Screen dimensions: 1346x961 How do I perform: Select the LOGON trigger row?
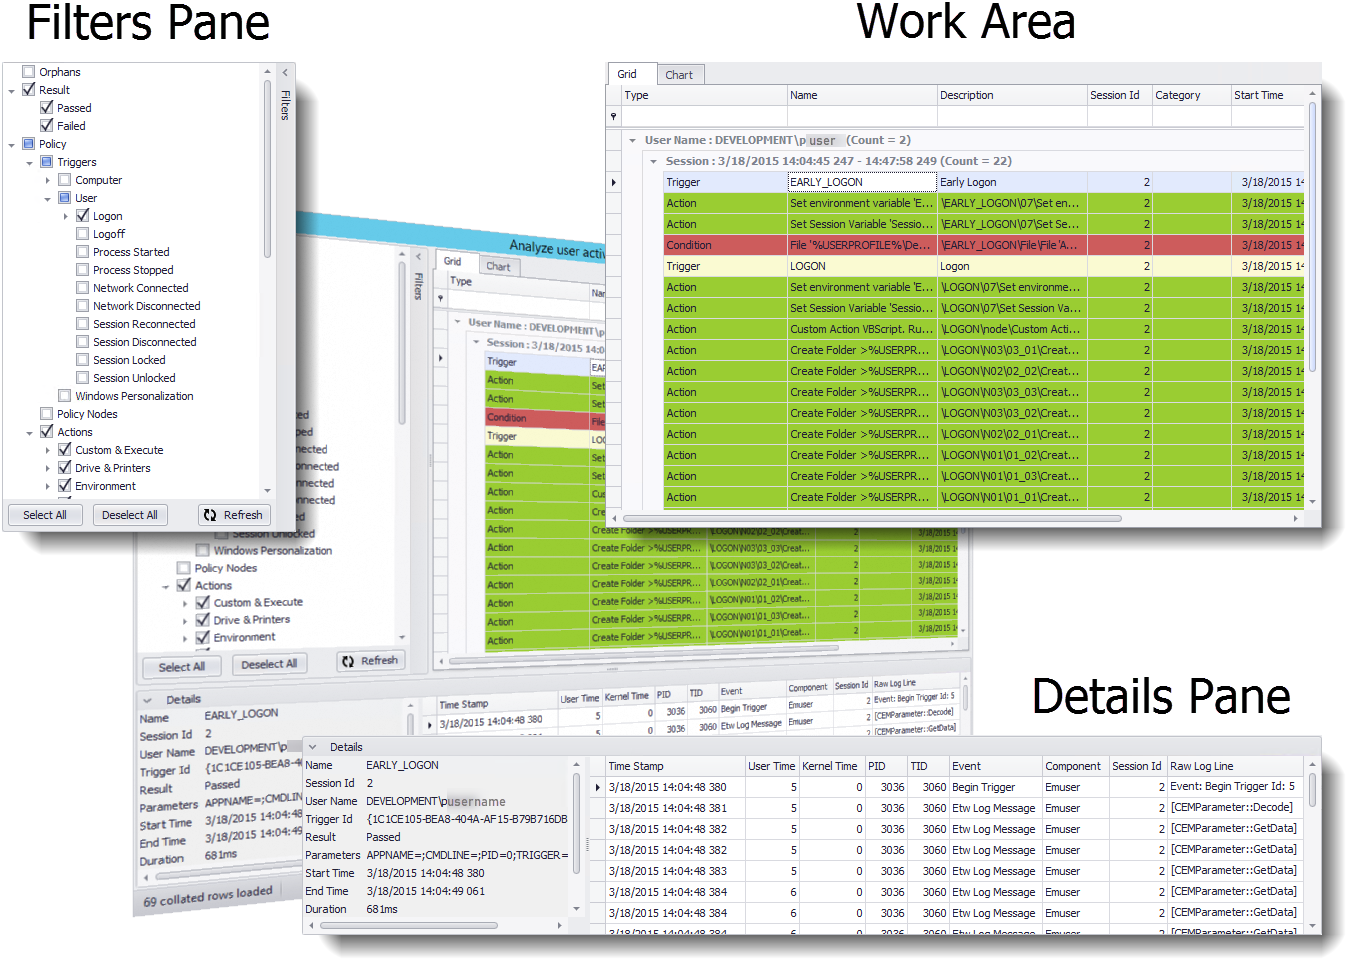984,266
